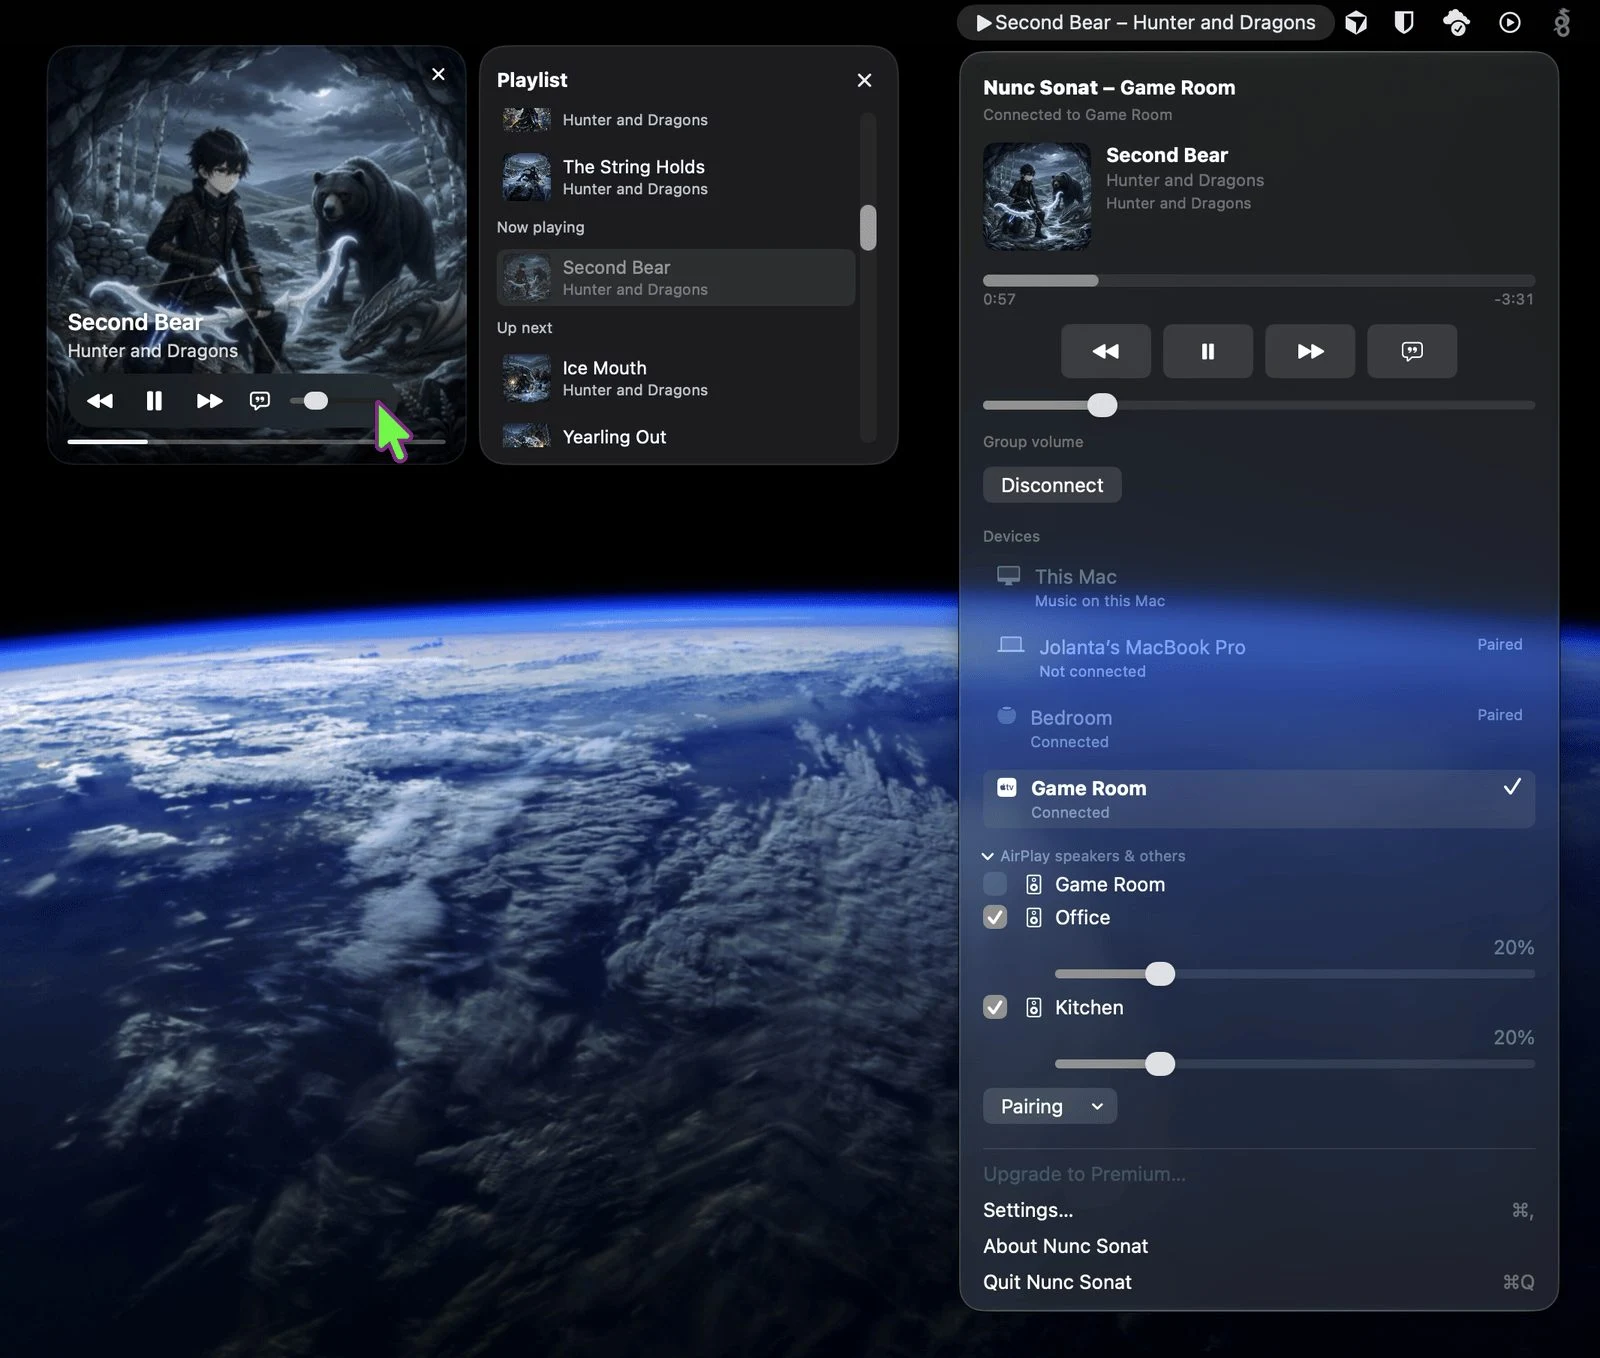1600x1358 pixels.
Task: Uncheck the Kitchen speaker checkbox
Action: point(995,1007)
